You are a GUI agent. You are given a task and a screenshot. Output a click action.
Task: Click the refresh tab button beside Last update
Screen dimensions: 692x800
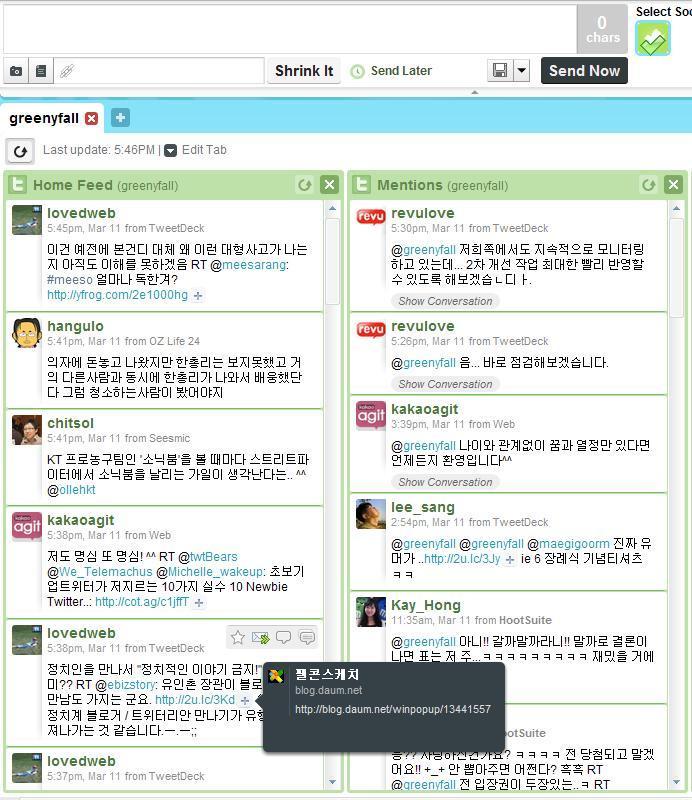coord(20,151)
